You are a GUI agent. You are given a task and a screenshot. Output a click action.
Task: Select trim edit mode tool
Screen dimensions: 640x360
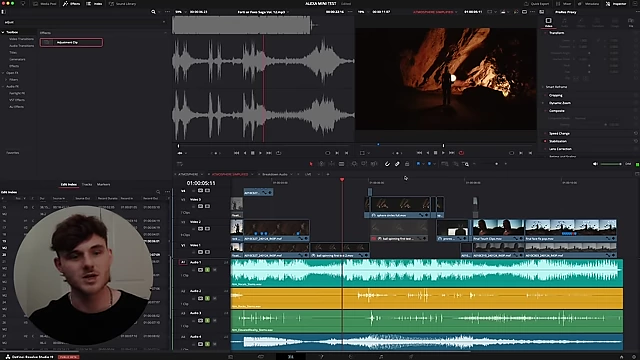point(321,164)
